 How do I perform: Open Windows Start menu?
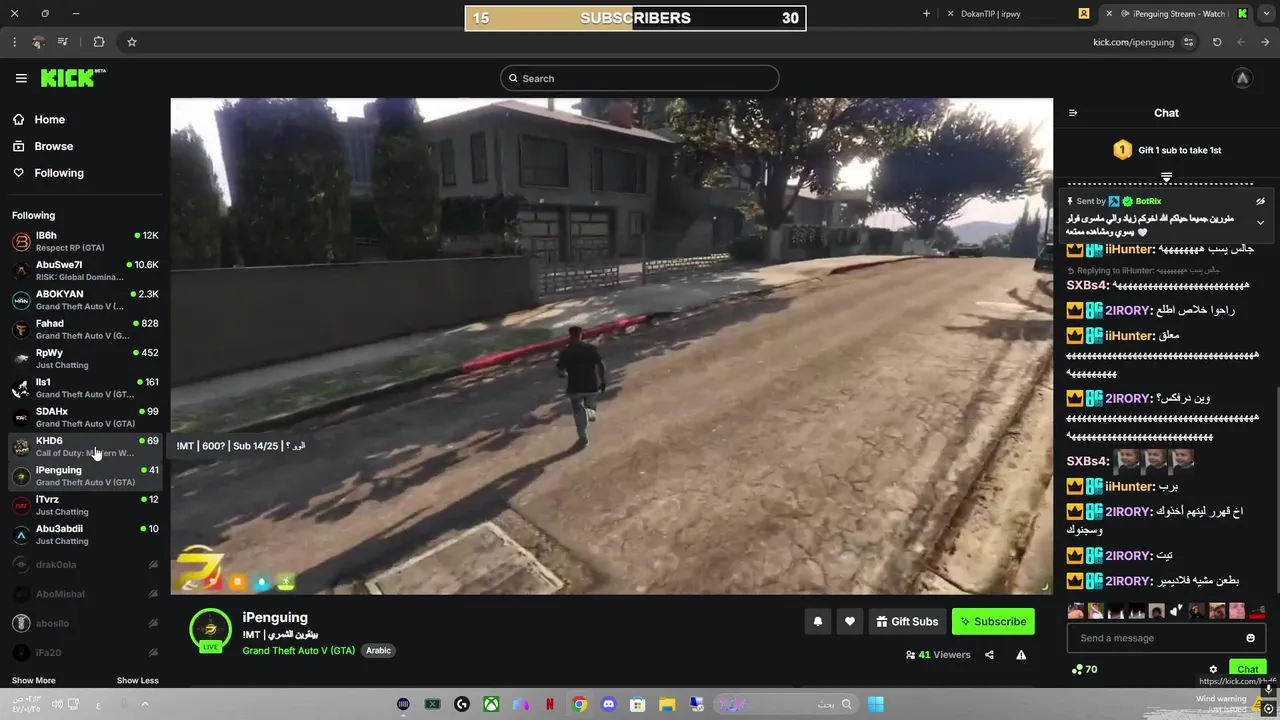(x=876, y=704)
